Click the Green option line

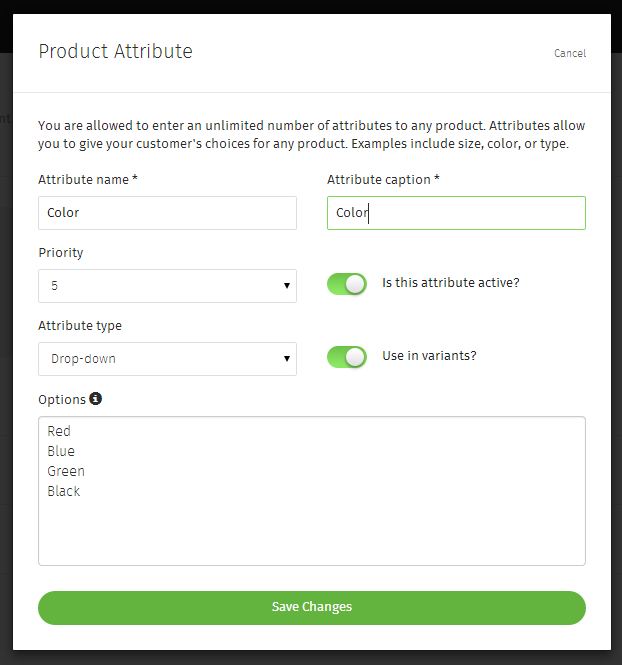pyautogui.click(x=66, y=471)
